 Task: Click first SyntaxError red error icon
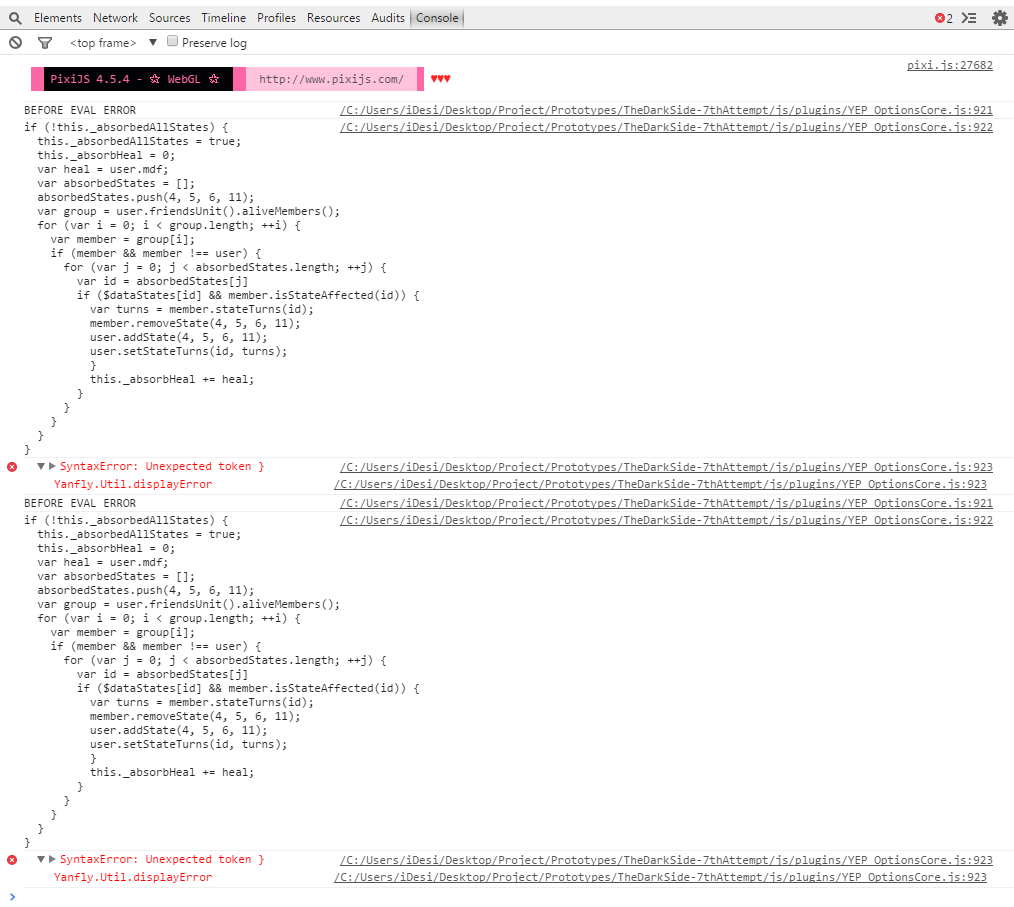click(x=12, y=467)
